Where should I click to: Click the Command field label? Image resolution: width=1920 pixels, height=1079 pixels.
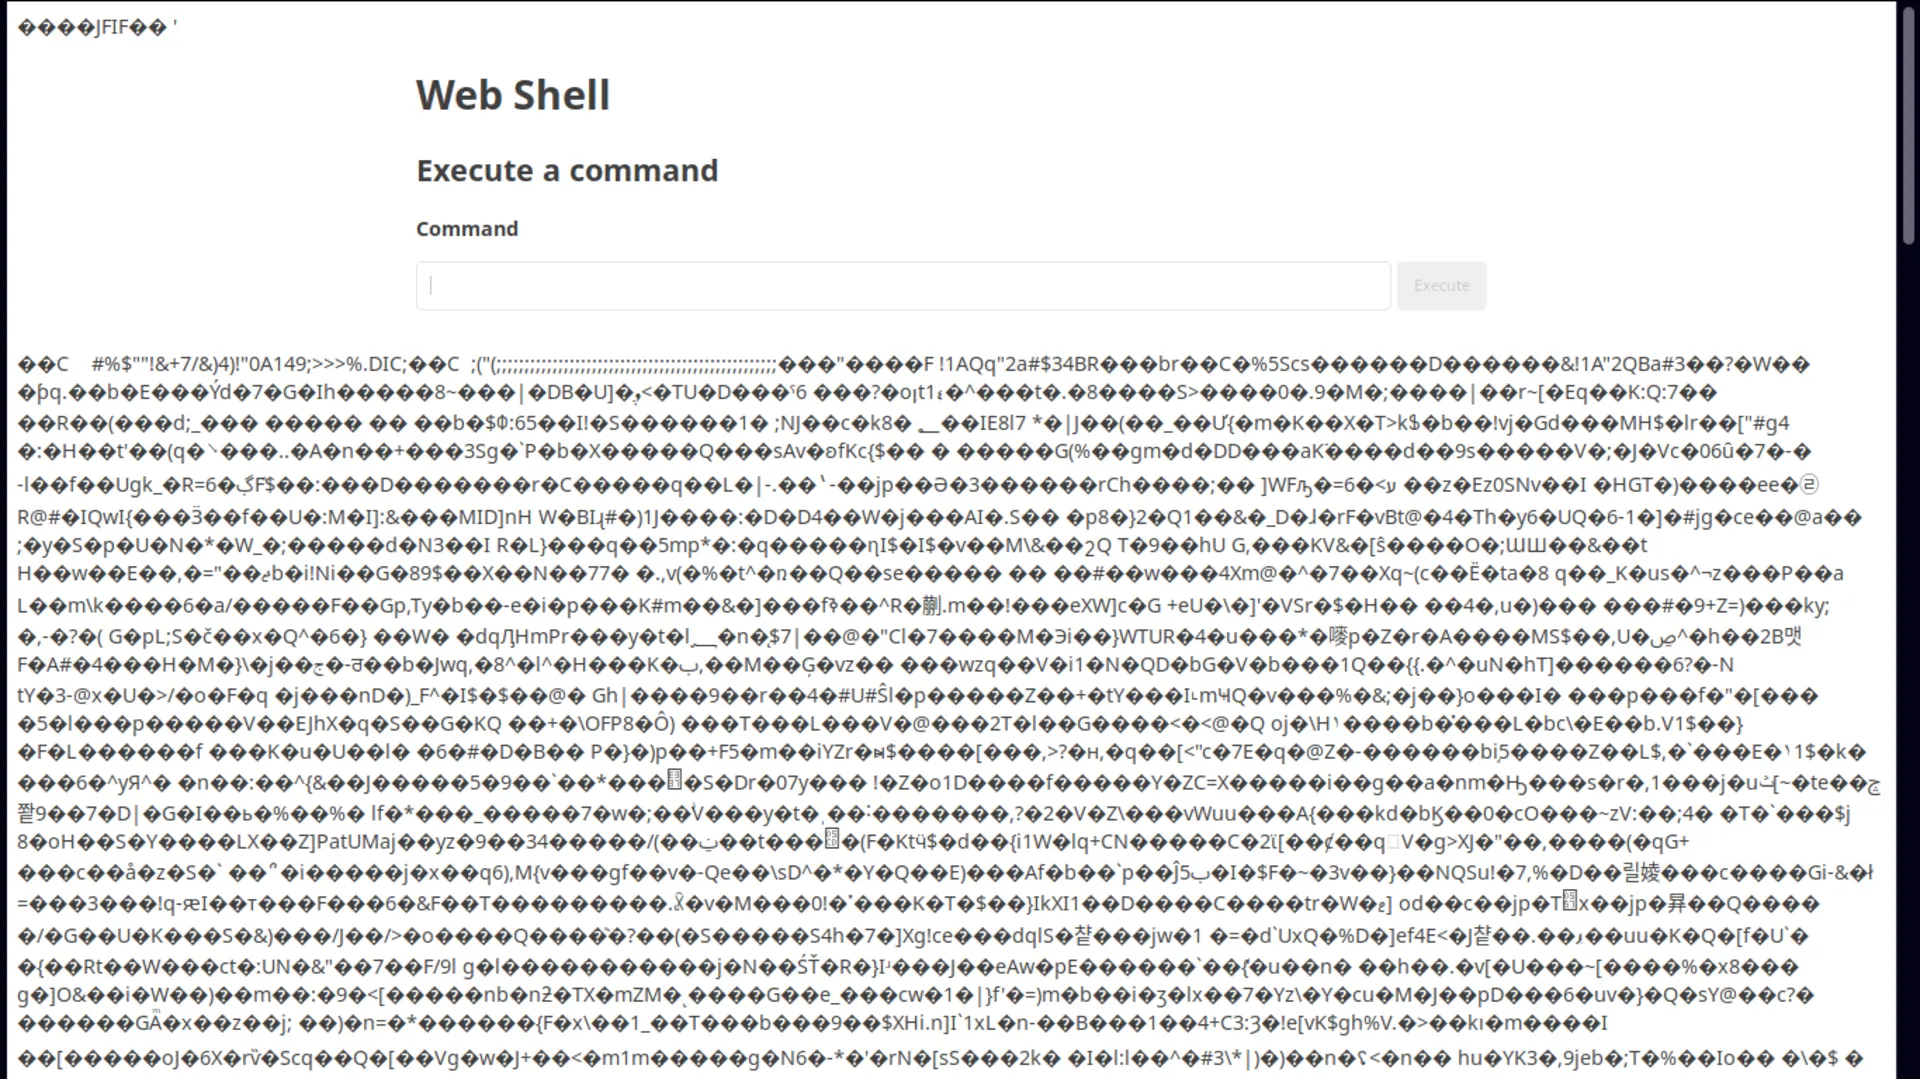click(x=467, y=229)
